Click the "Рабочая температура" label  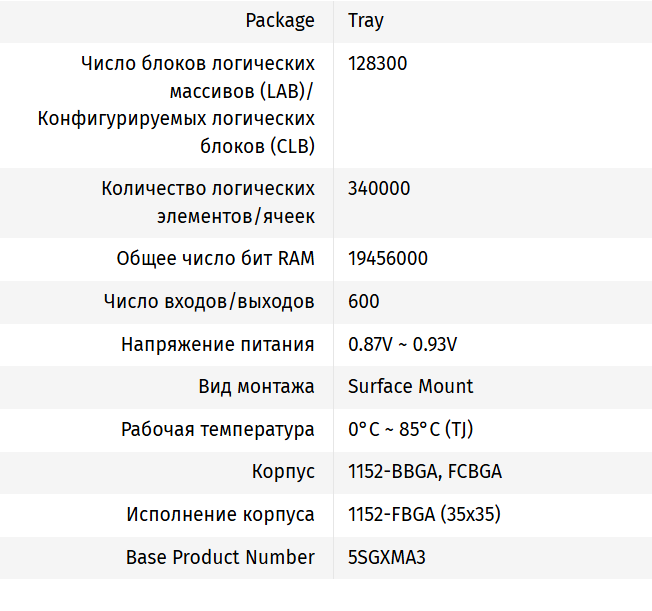(x=218, y=430)
